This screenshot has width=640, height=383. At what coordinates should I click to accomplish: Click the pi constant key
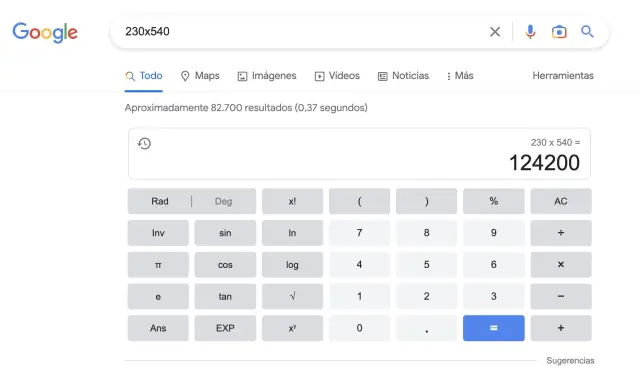[x=158, y=265]
